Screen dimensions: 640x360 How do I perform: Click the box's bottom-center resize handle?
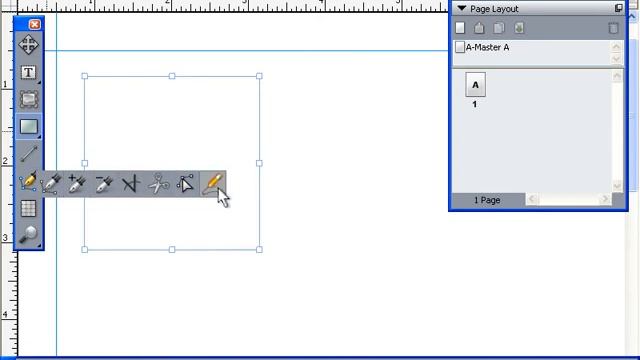[172, 250]
